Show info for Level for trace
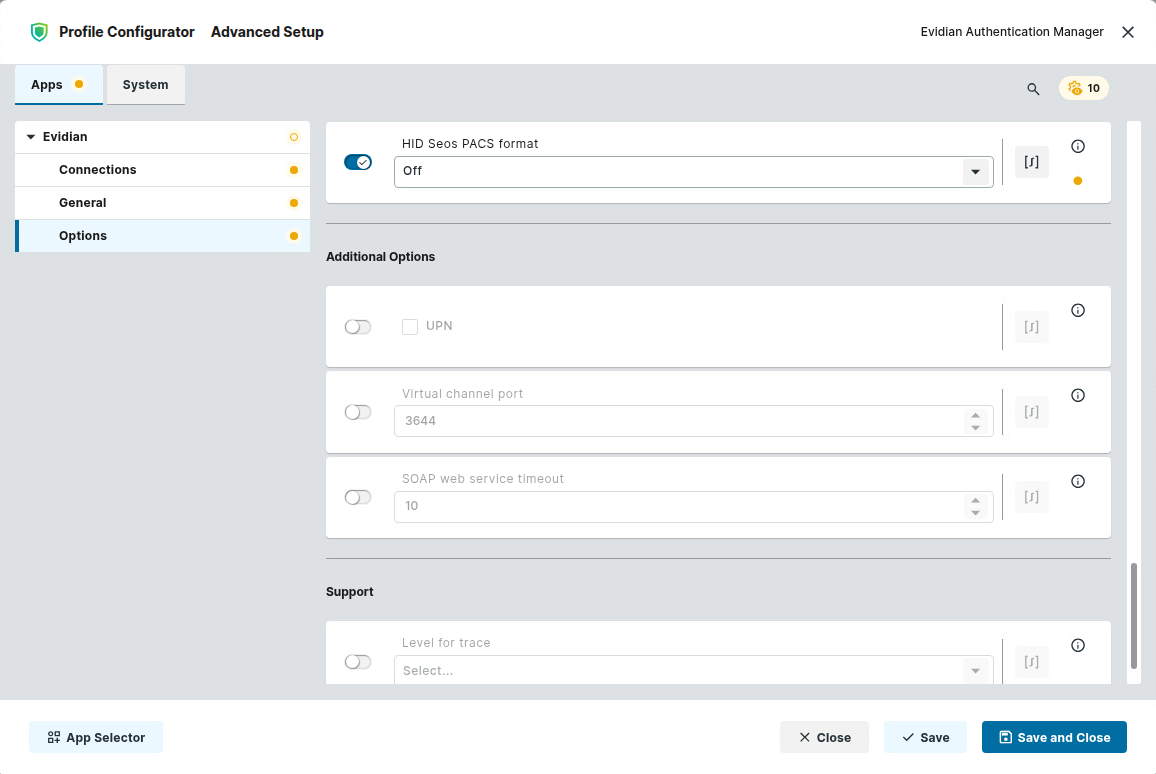The width and height of the screenshot is (1156, 774). tap(1078, 645)
